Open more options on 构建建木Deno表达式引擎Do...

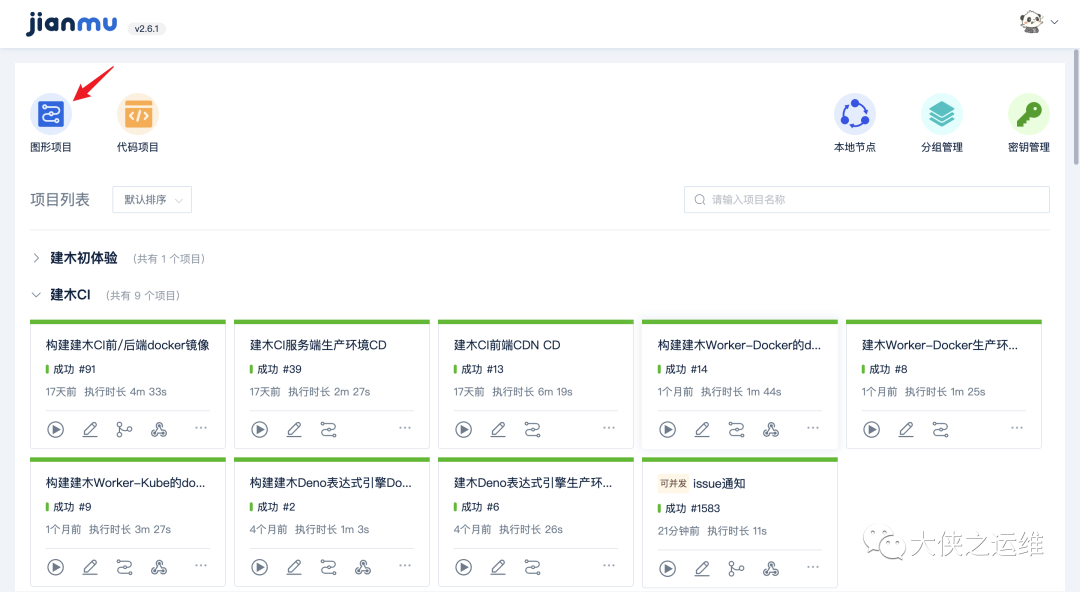(x=405, y=566)
